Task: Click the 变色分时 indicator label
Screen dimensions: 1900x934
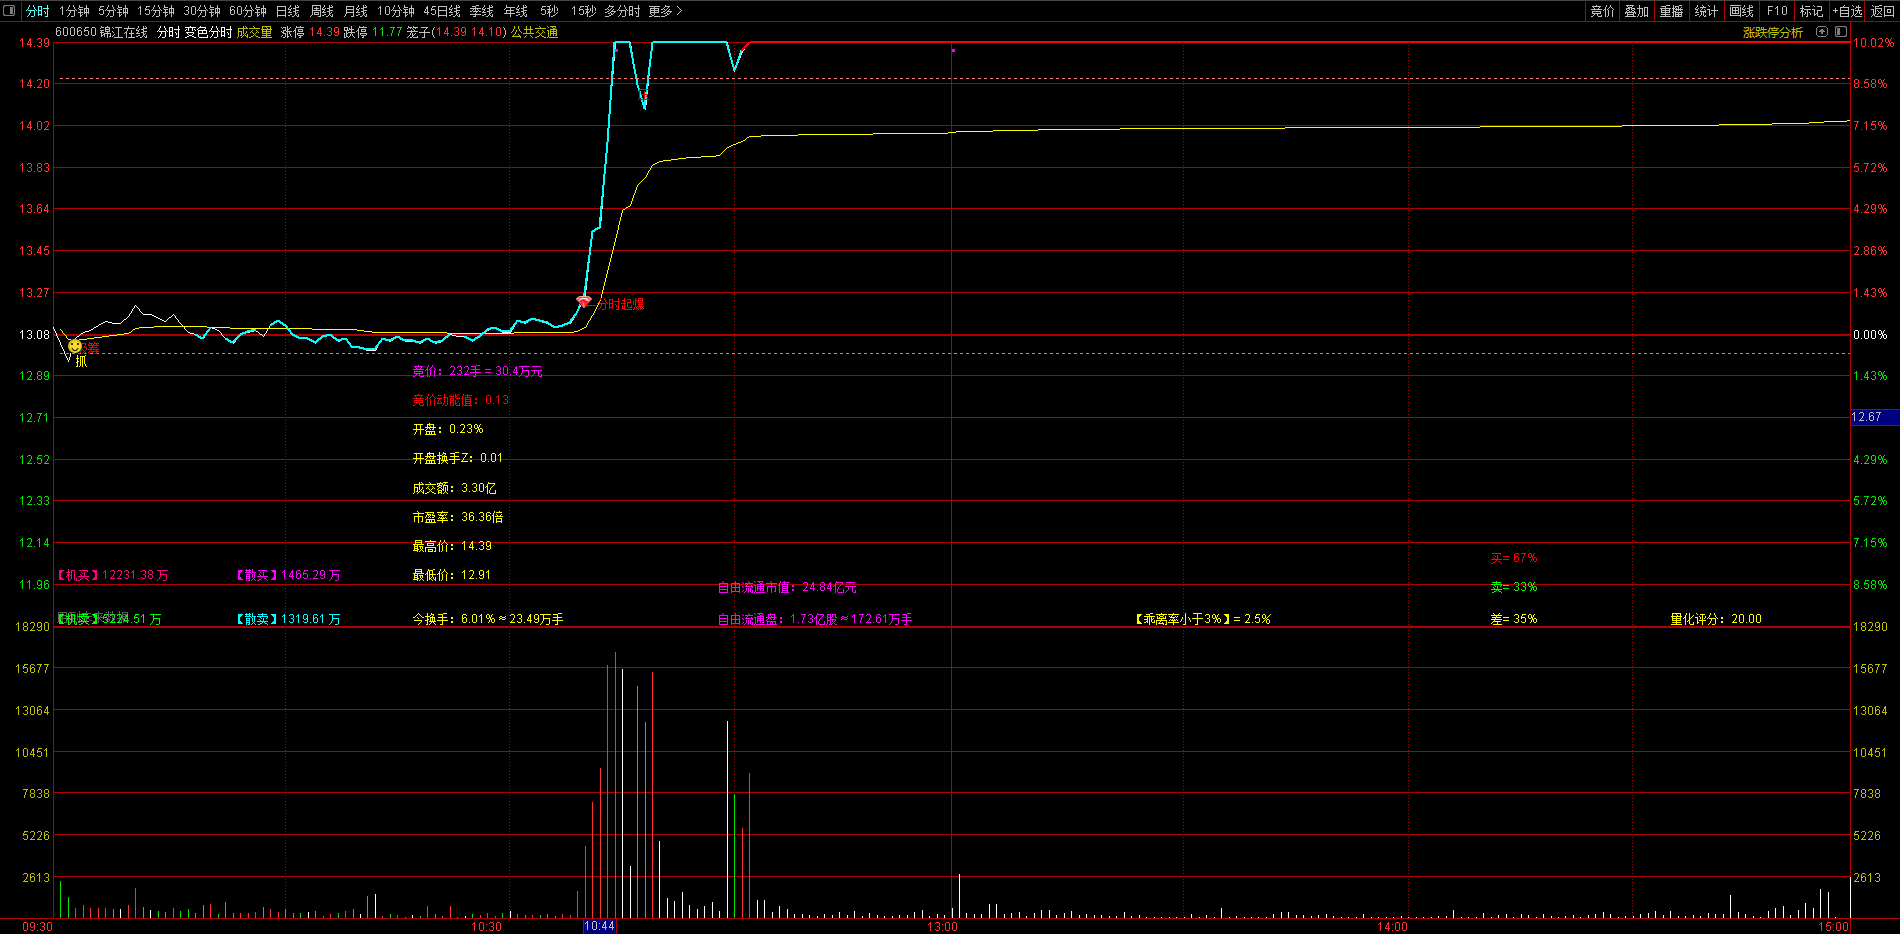Action: tap(208, 32)
